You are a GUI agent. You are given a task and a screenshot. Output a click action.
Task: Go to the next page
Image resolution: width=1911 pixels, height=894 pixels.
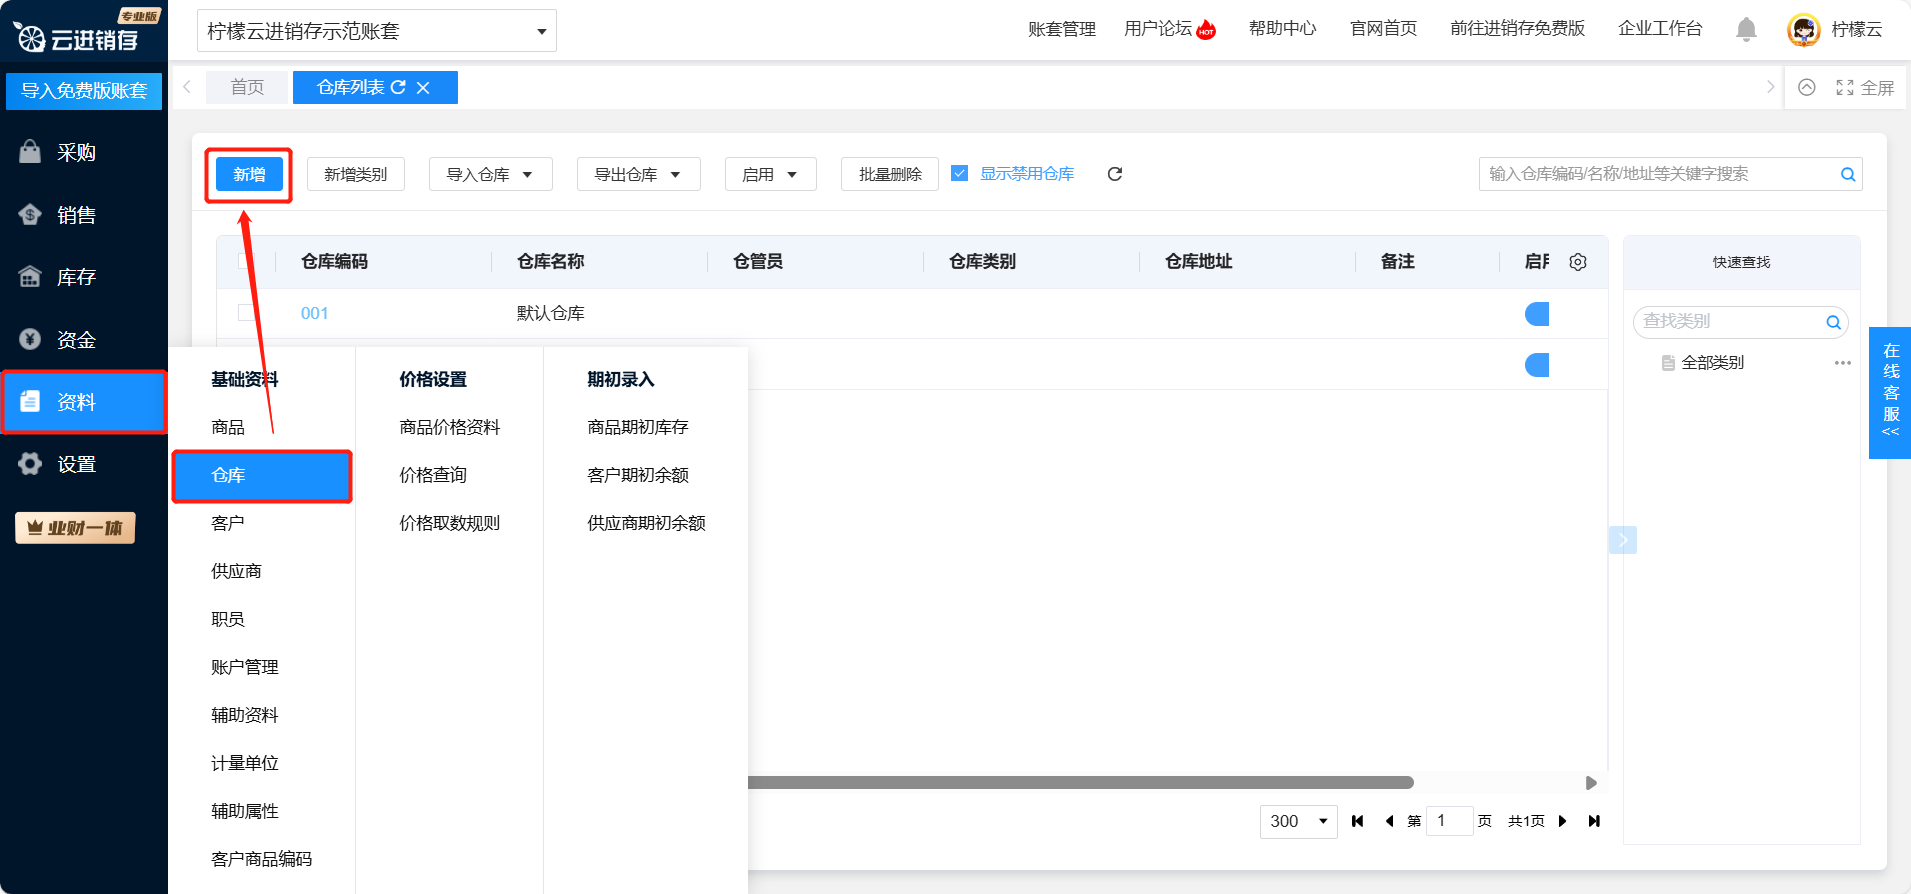pyautogui.click(x=1562, y=821)
